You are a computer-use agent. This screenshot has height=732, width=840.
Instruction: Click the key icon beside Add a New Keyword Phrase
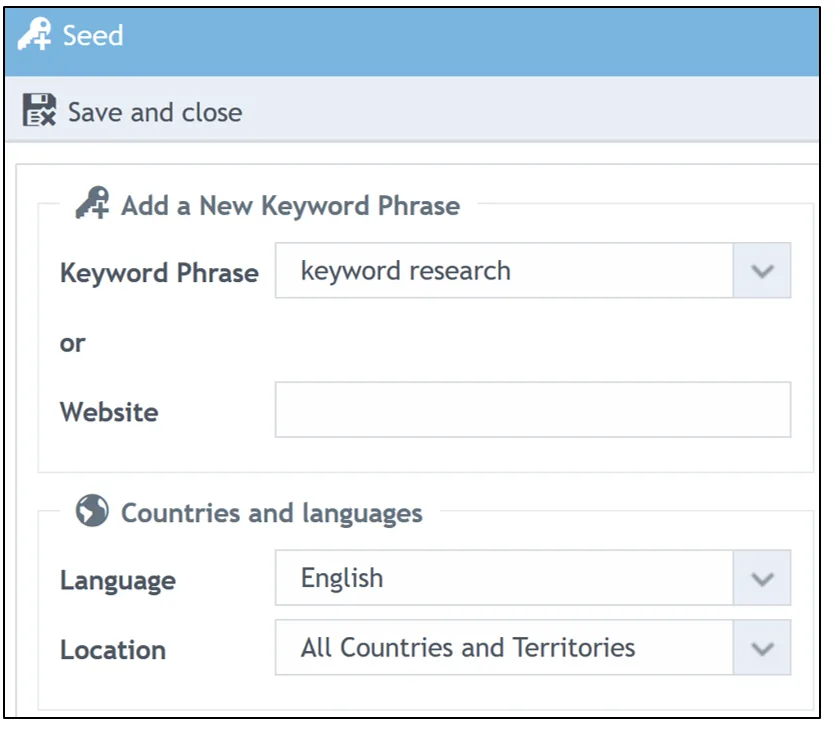[92, 204]
